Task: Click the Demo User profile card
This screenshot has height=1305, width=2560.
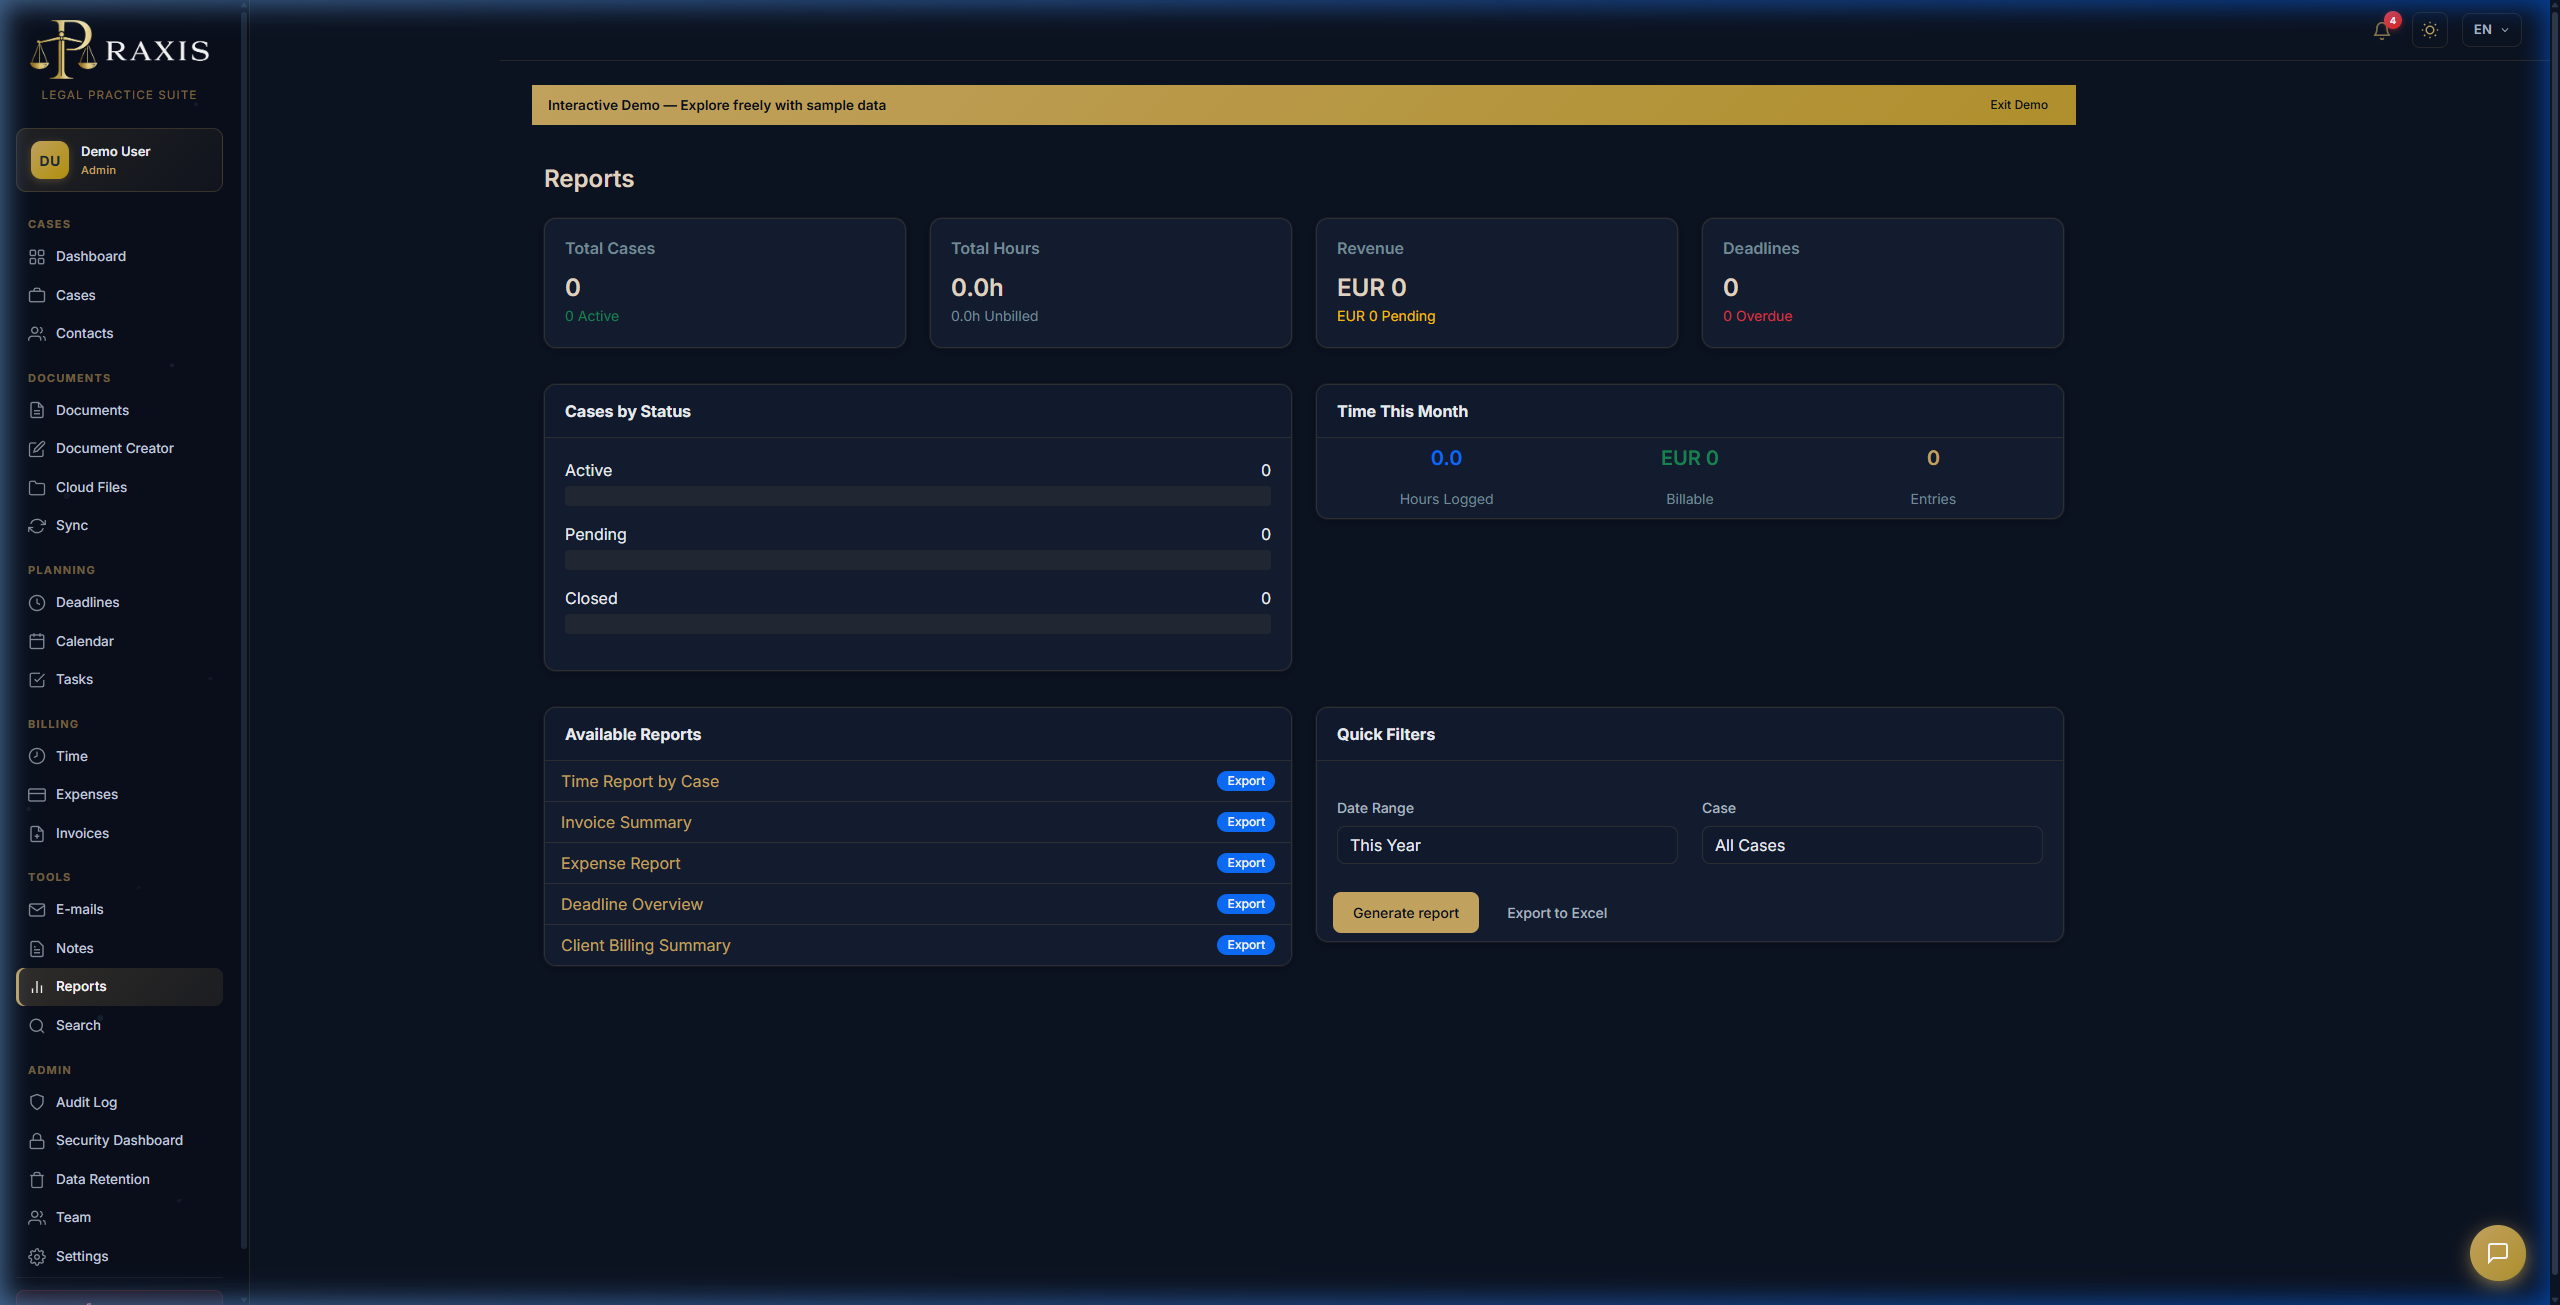Action: 119,160
